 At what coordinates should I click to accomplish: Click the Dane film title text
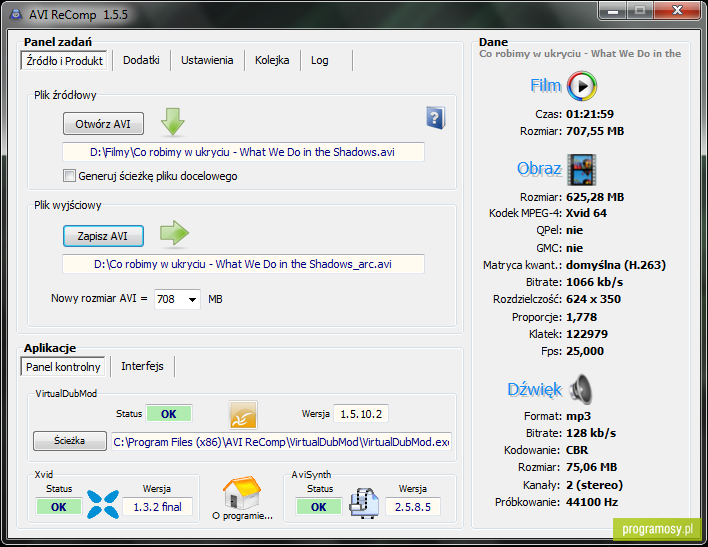click(580, 54)
